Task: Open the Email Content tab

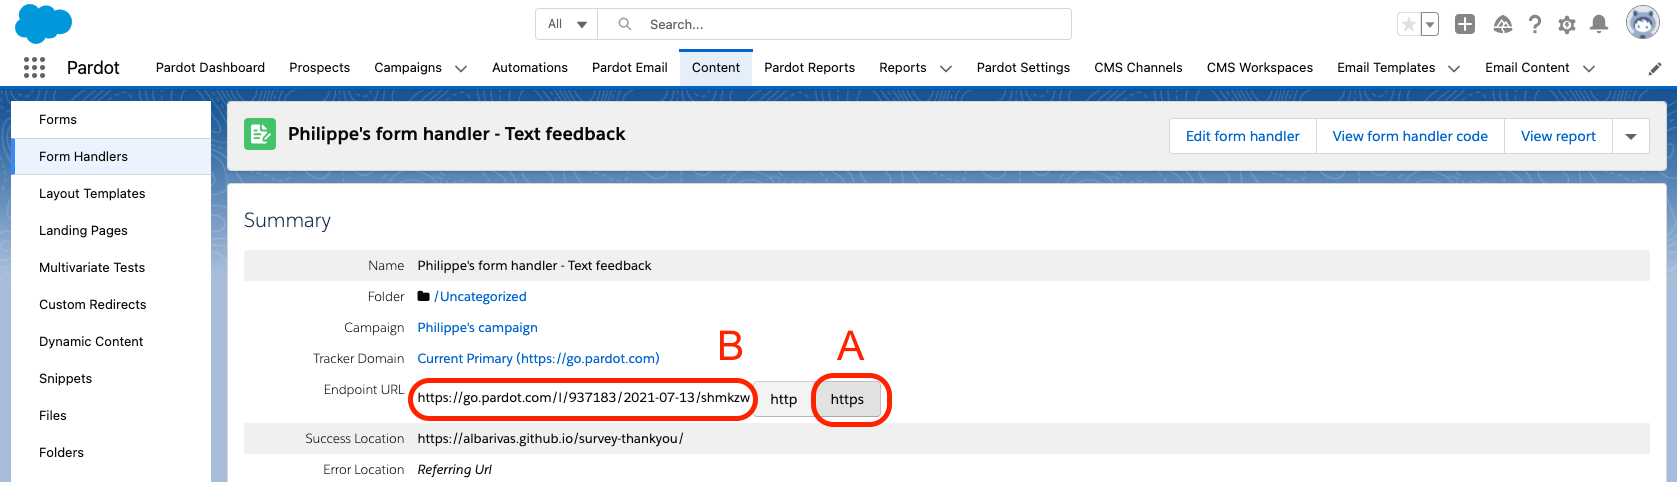Action: (1527, 67)
